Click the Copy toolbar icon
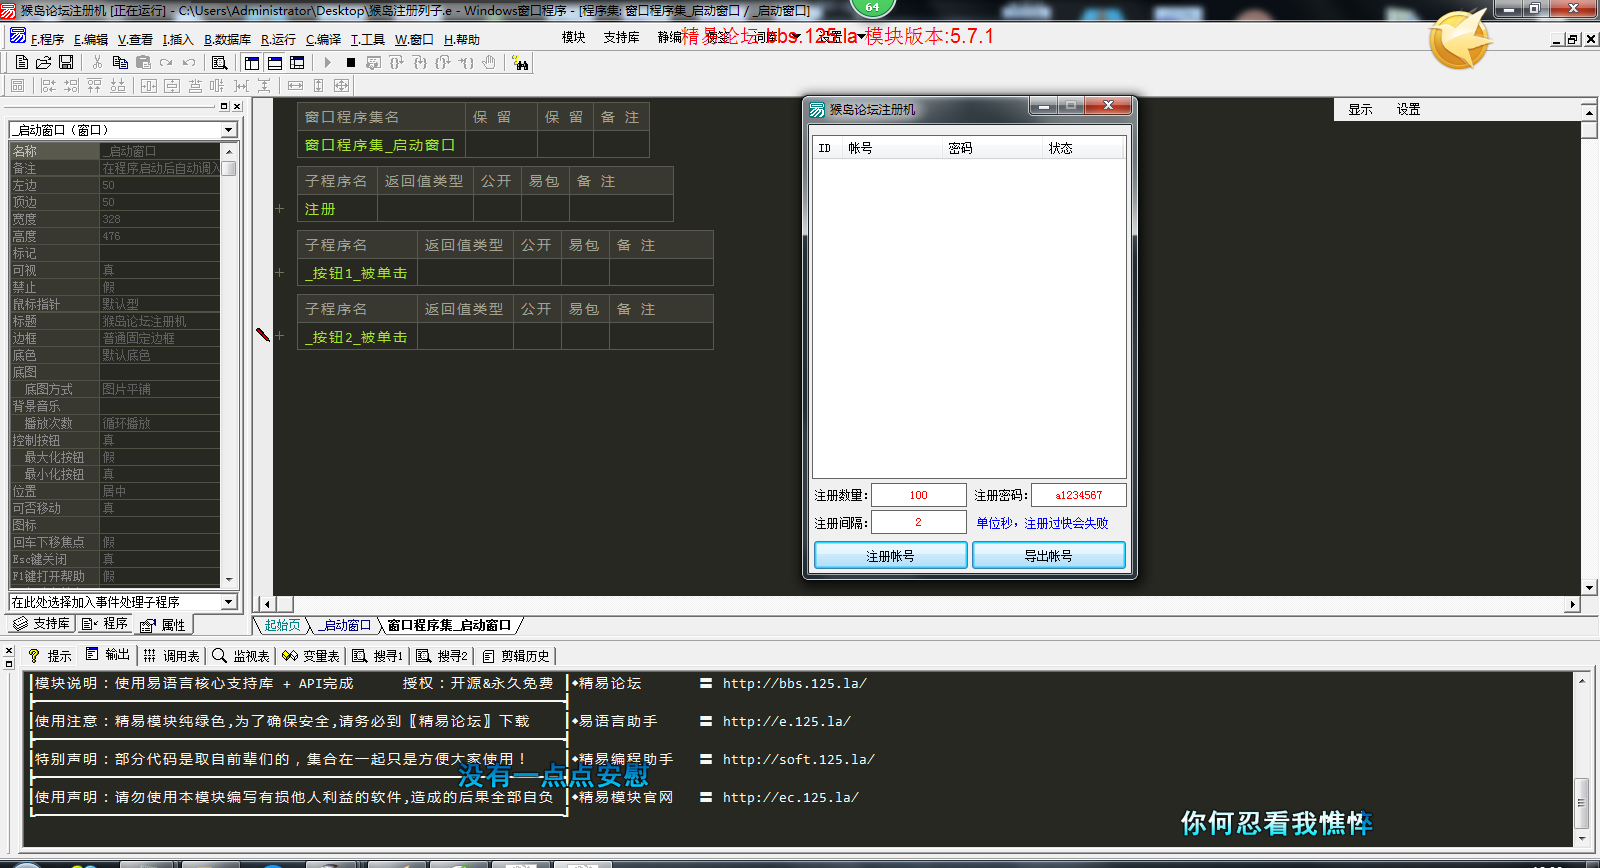The height and width of the screenshot is (868, 1600). (x=120, y=62)
